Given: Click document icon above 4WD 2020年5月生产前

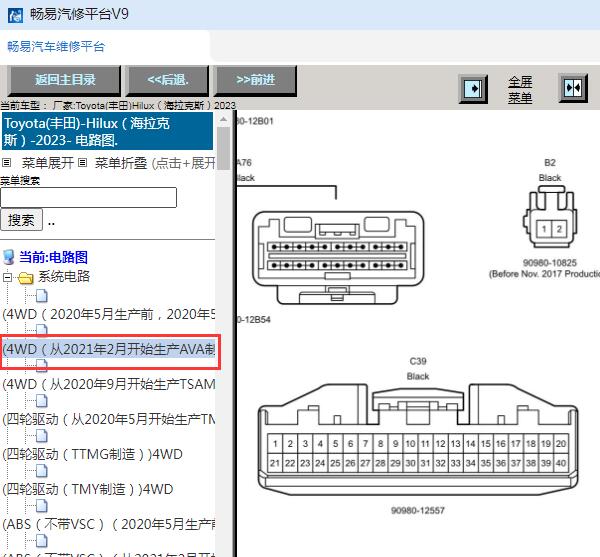Looking at the screenshot, I should click(42, 296).
